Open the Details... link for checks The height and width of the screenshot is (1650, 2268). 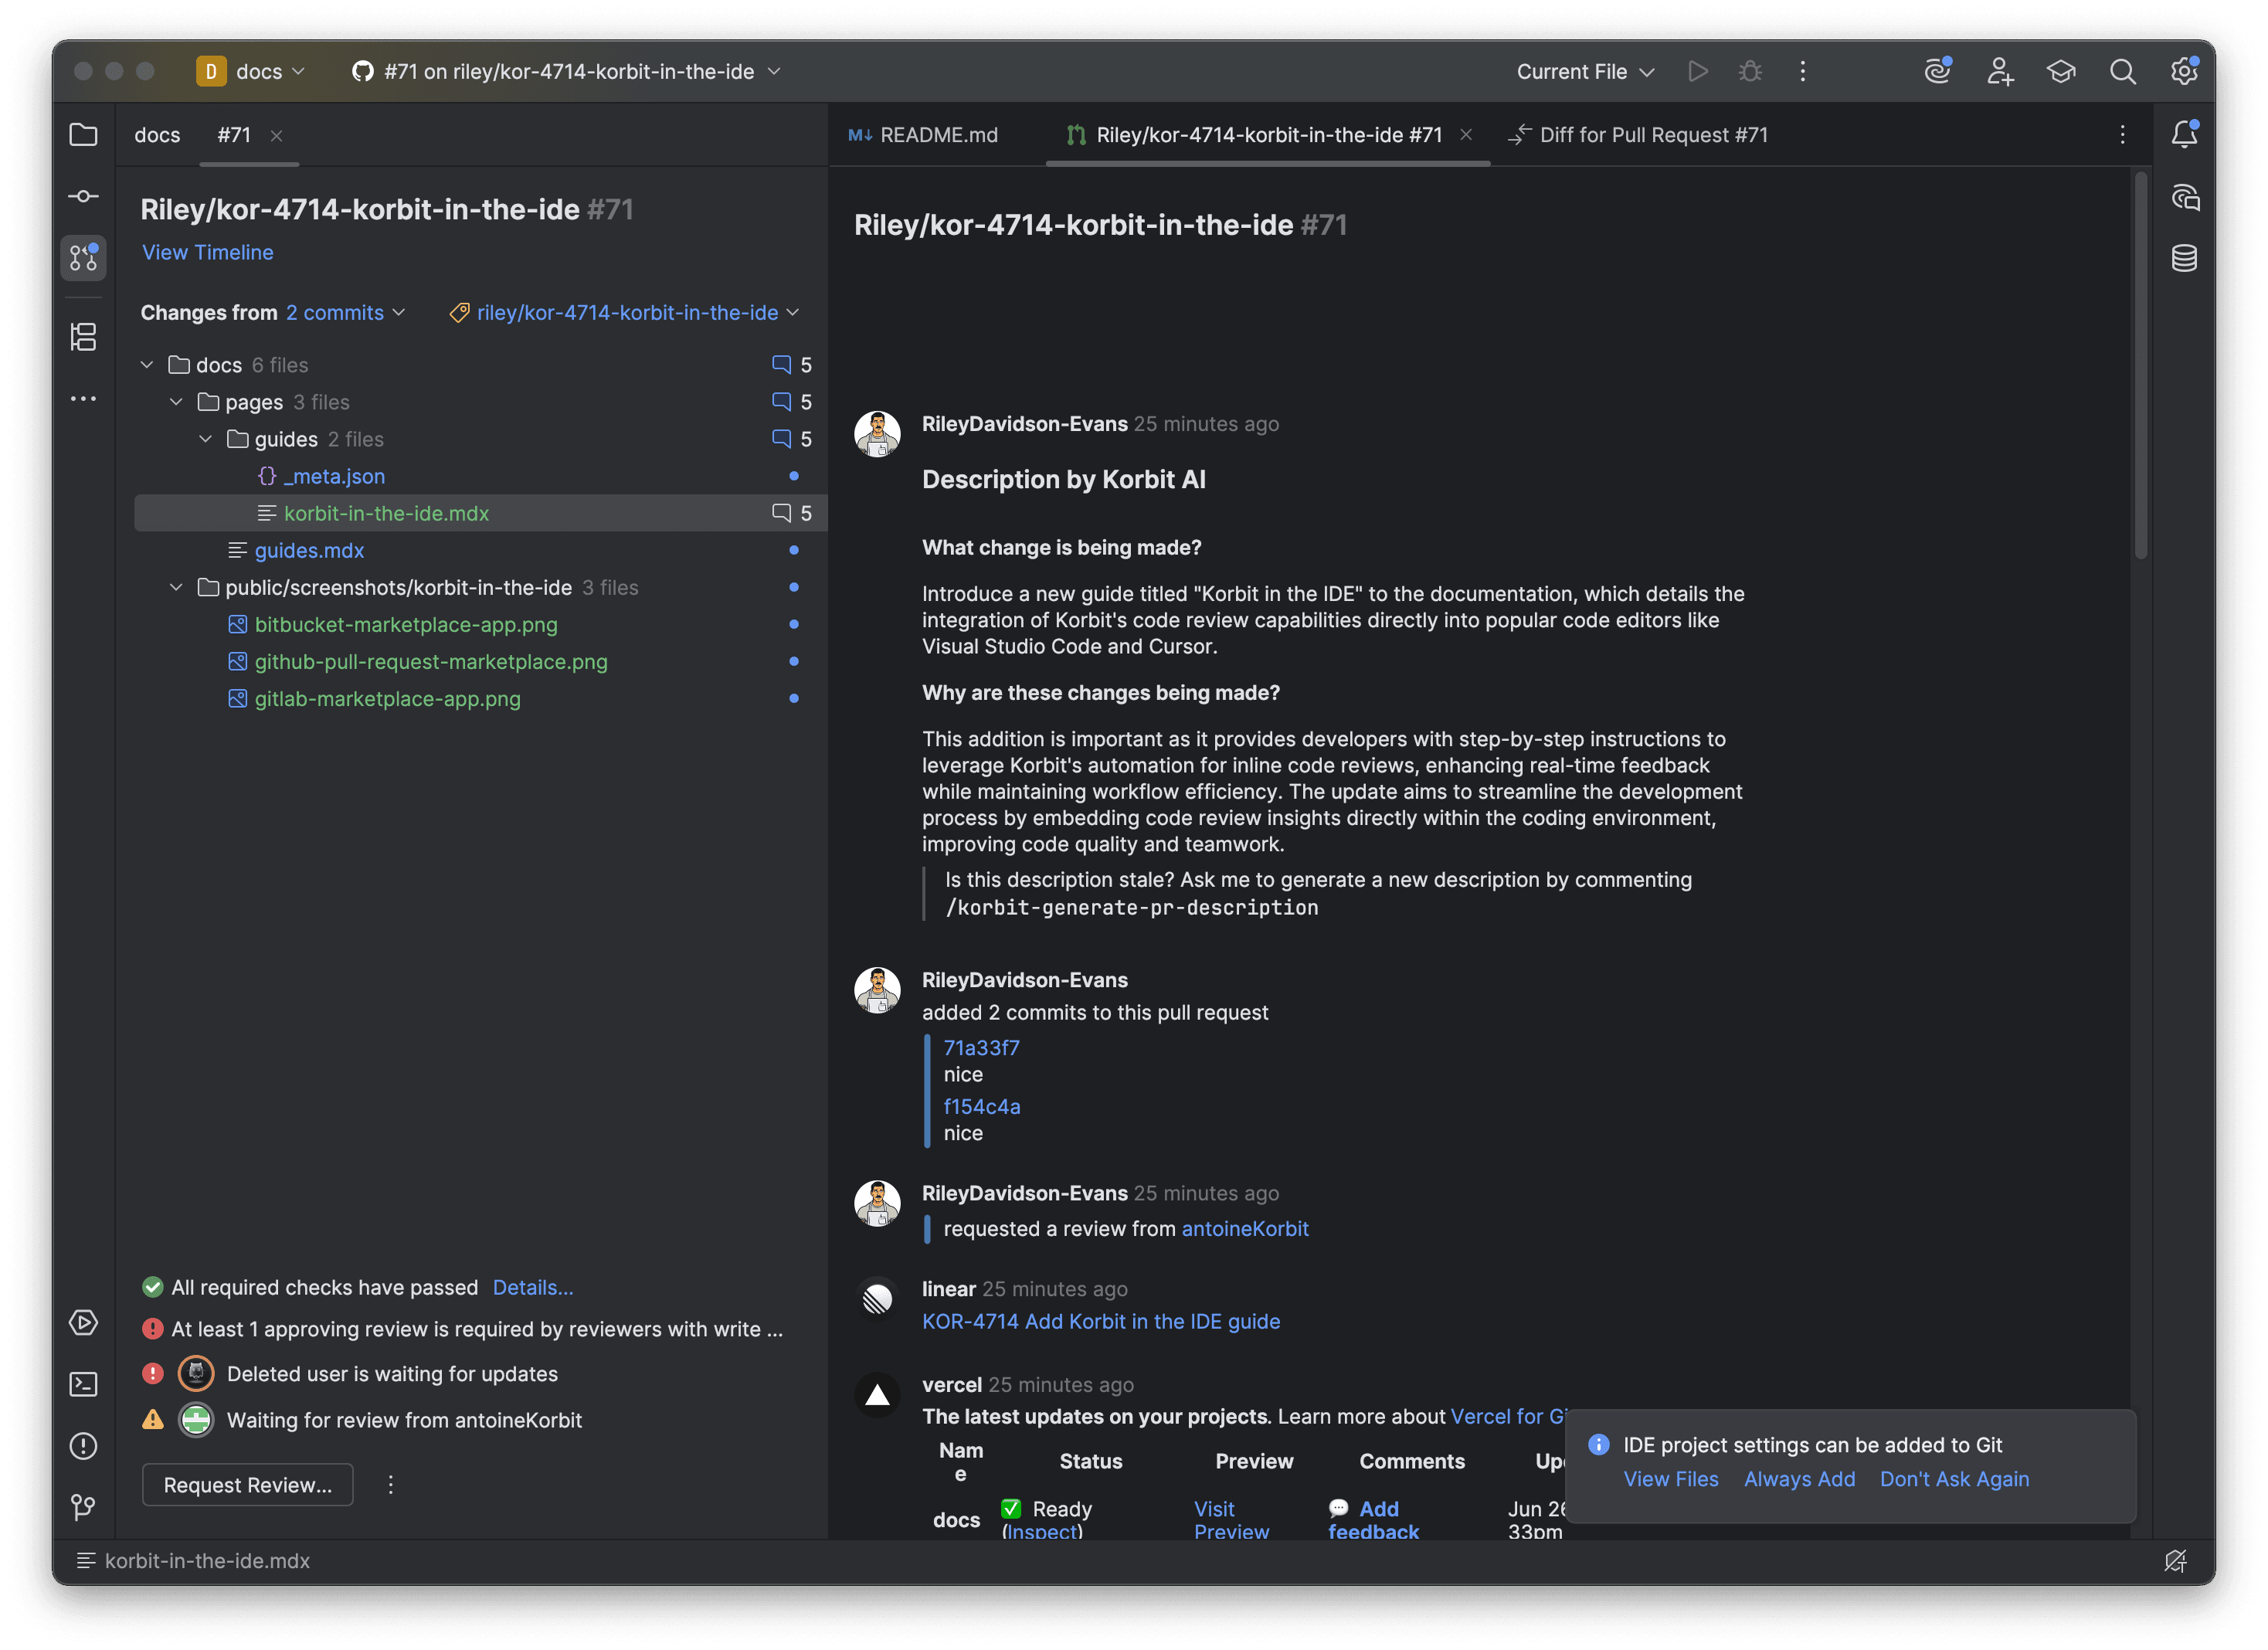click(x=533, y=1287)
